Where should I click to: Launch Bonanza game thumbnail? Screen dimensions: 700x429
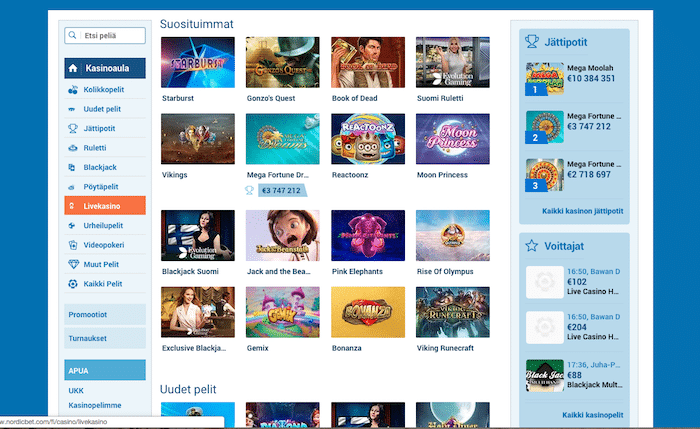pos(368,312)
